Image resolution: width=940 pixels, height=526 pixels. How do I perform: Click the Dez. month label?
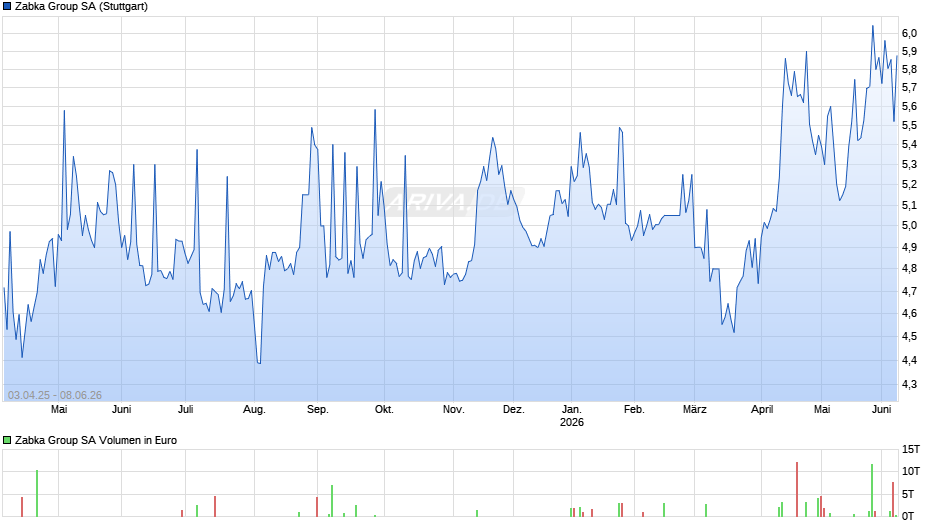(x=514, y=409)
